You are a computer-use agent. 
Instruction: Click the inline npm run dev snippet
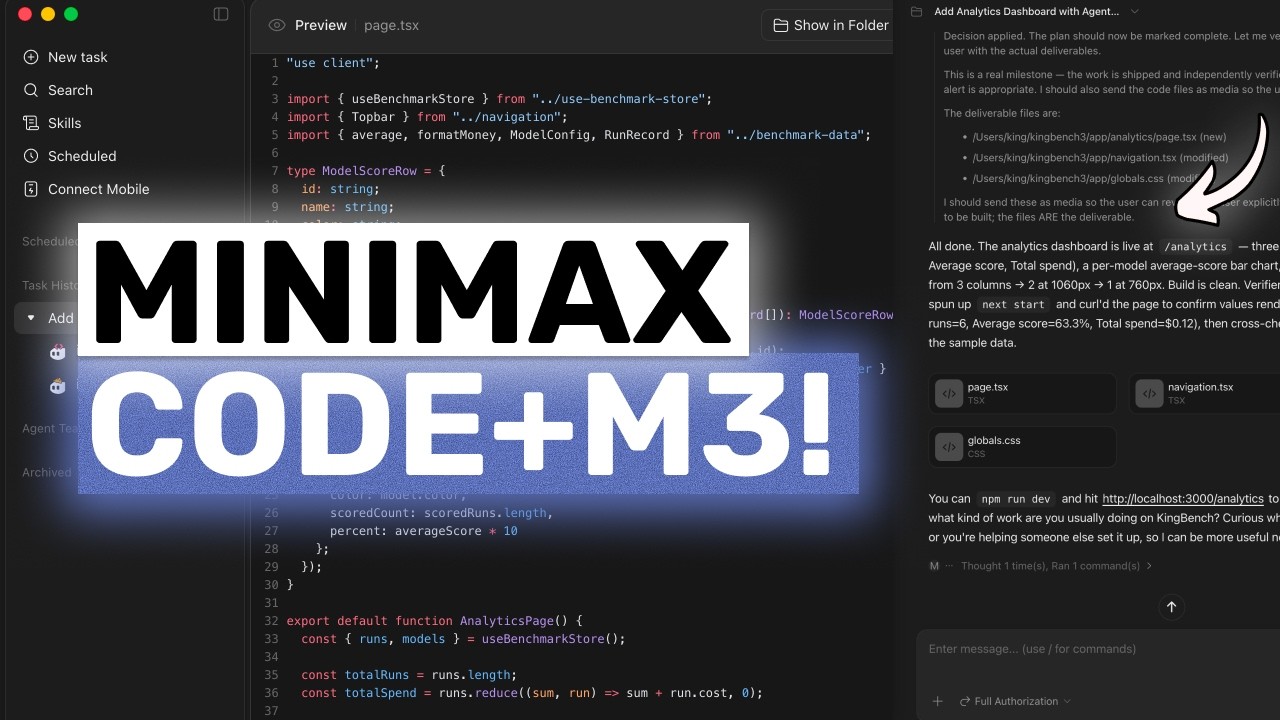pos(1015,498)
